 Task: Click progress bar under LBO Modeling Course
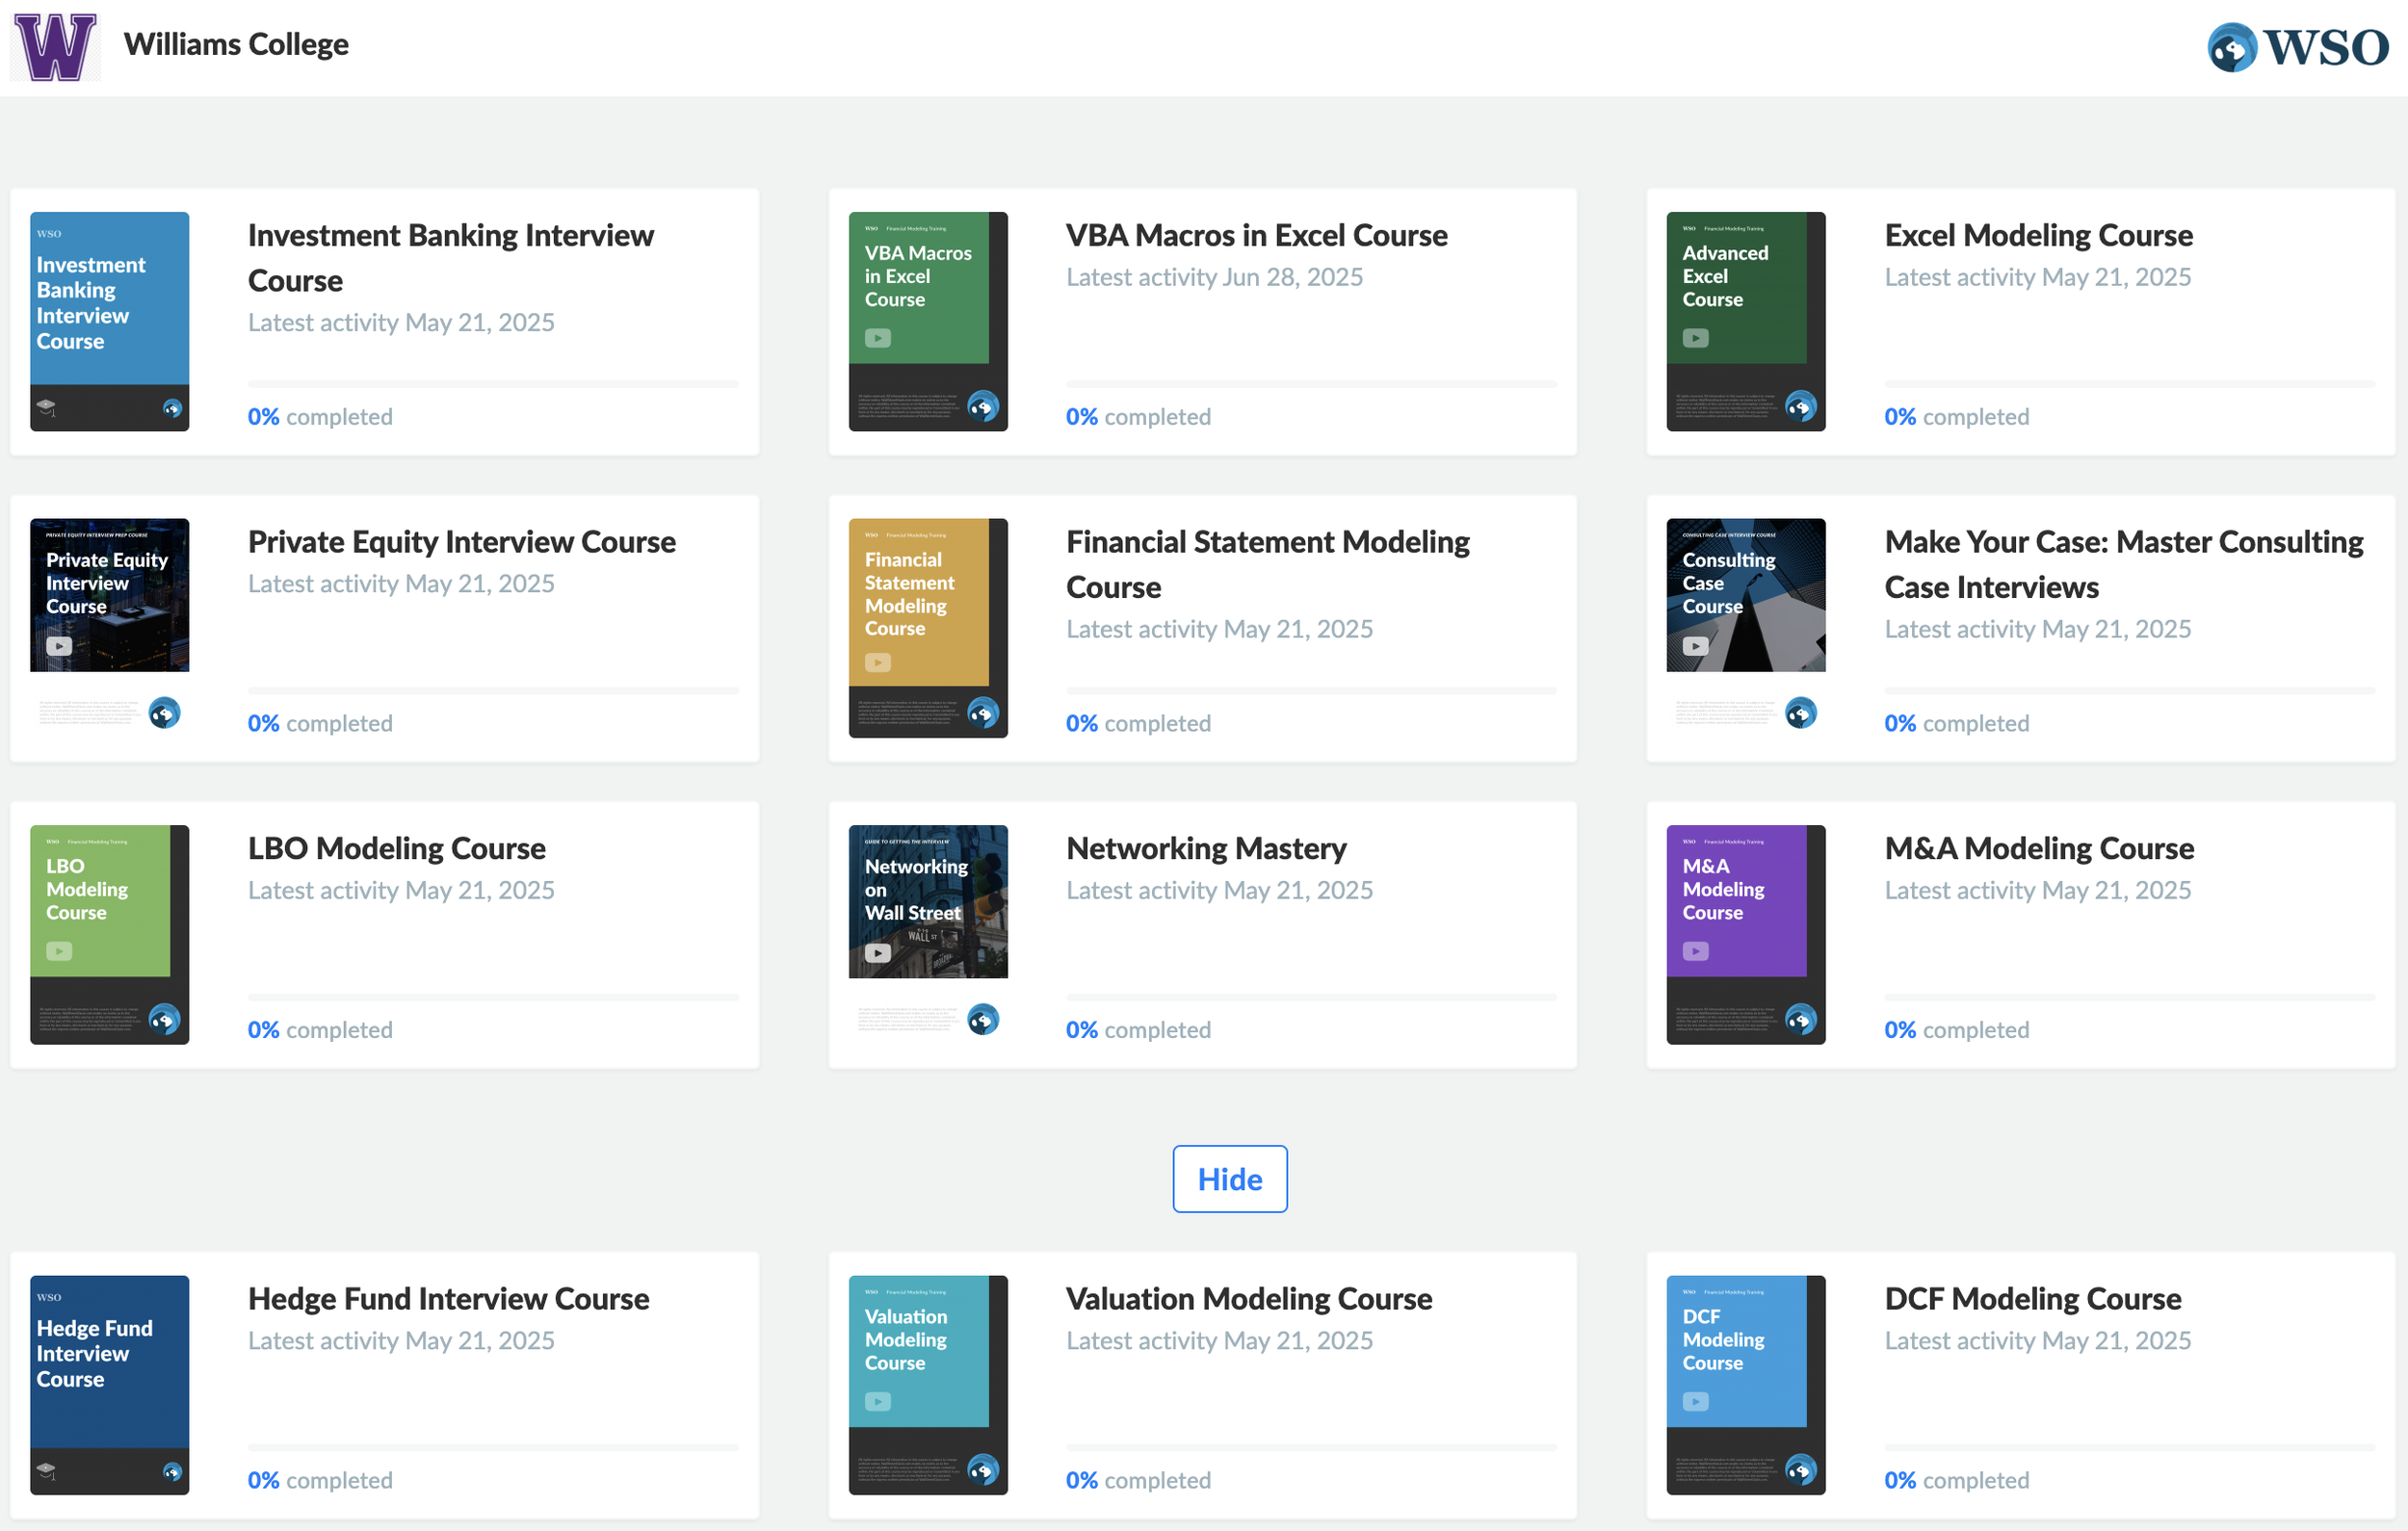click(x=492, y=997)
